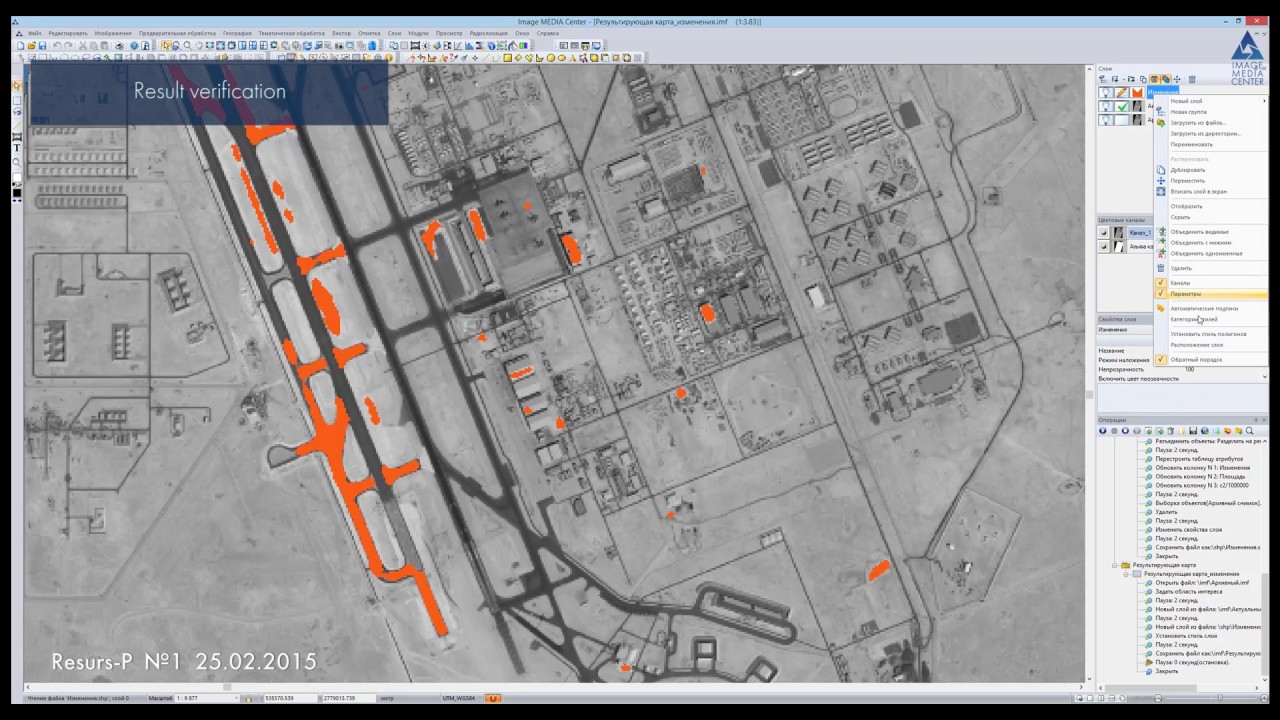
Task: Click the New file icon in the toolbar
Action: pos(21,46)
